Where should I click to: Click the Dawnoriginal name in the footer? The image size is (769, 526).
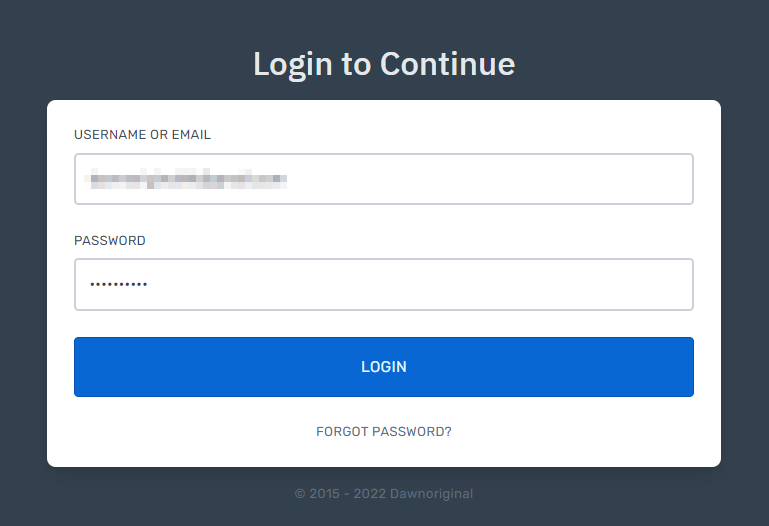coord(431,494)
